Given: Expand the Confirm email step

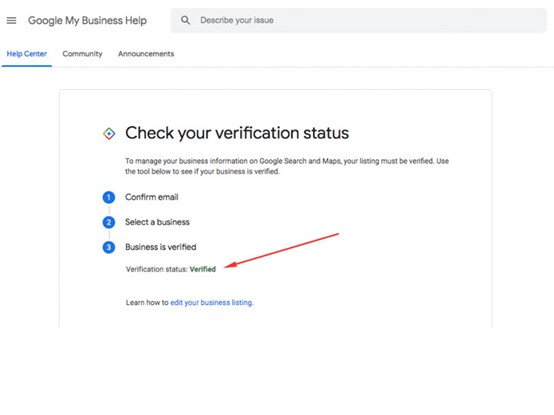Looking at the screenshot, I should pyautogui.click(x=152, y=197).
